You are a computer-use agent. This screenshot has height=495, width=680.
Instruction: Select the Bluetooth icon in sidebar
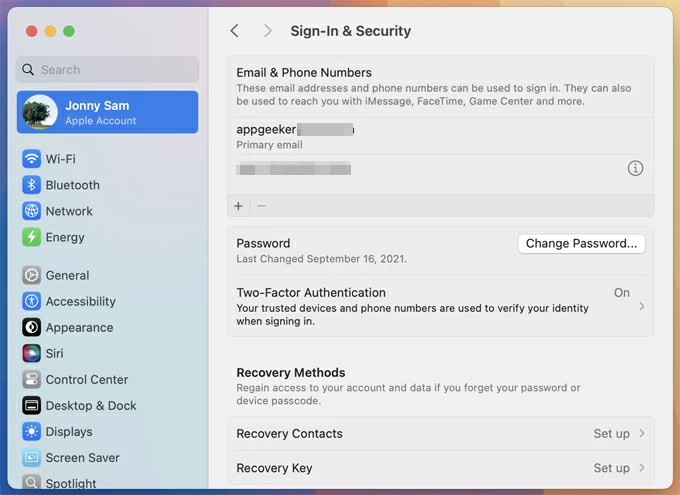[31, 185]
